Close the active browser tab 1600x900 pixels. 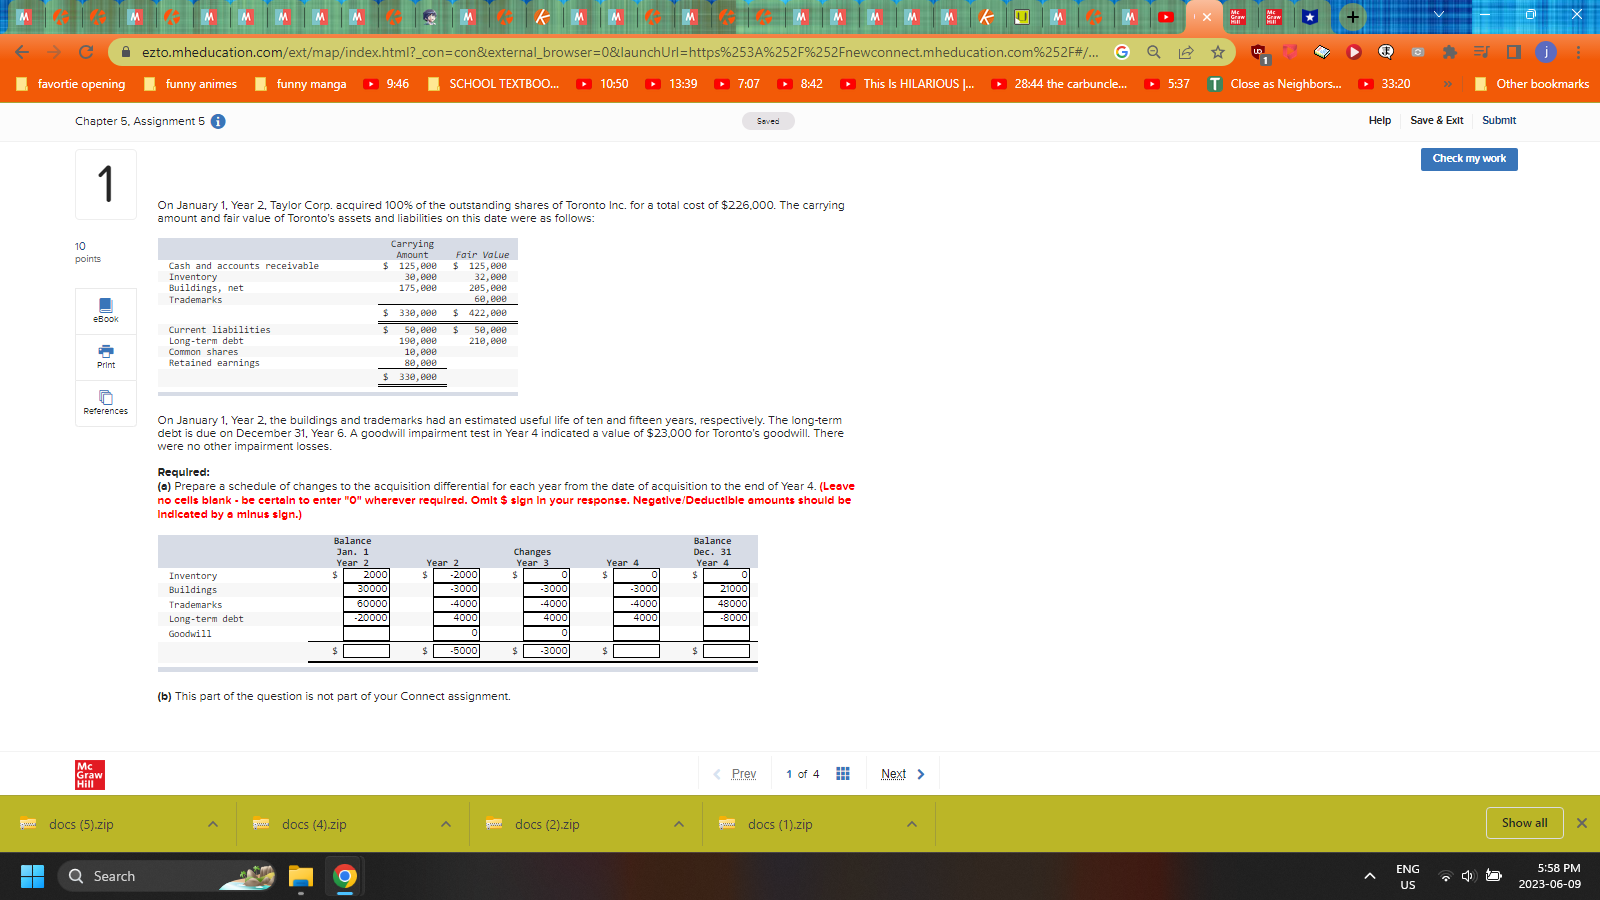(x=1207, y=17)
